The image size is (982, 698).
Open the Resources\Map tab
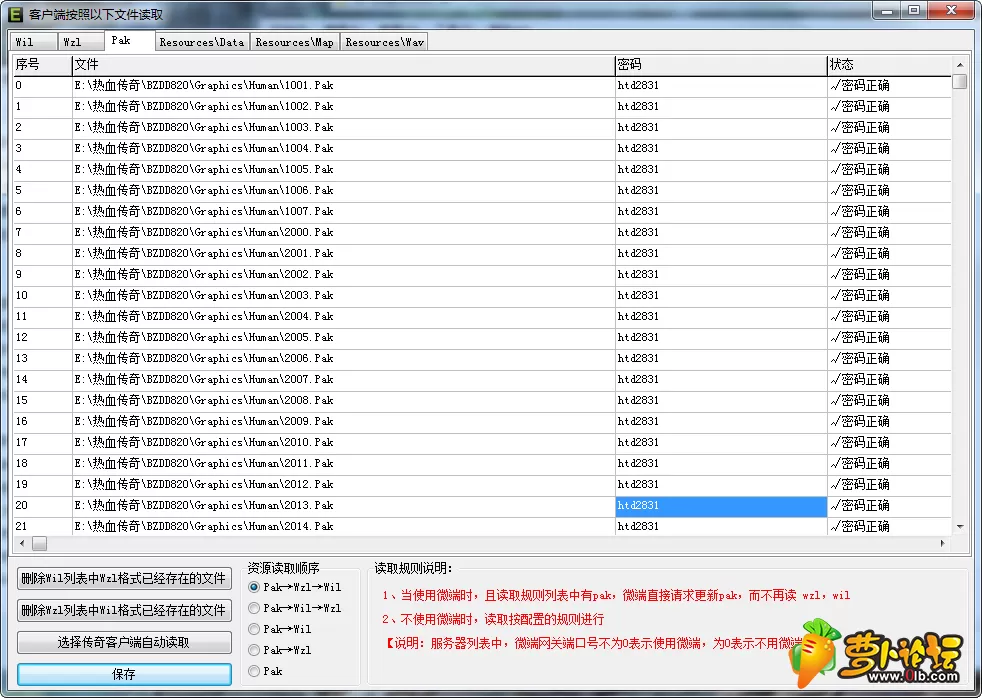(x=294, y=42)
